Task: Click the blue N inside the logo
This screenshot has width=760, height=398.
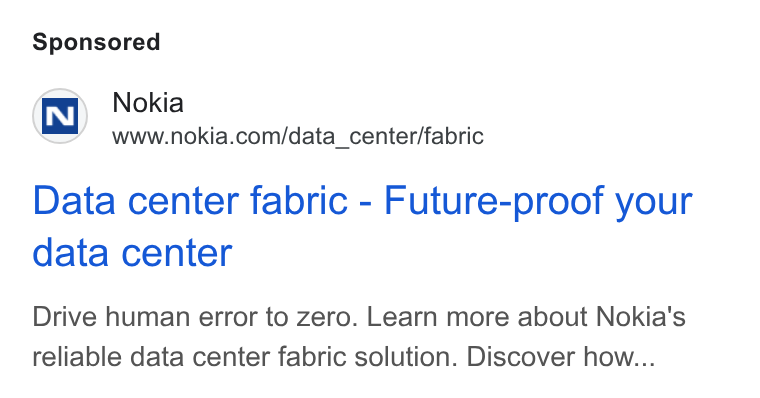Action: pos(60,116)
